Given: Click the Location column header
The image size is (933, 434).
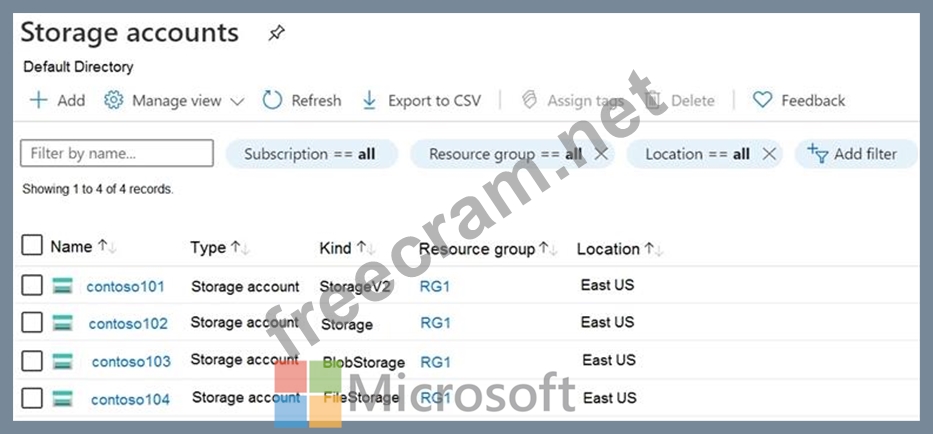Looking at the screenshot, I should pyautogui.click(x=608, y=249).
